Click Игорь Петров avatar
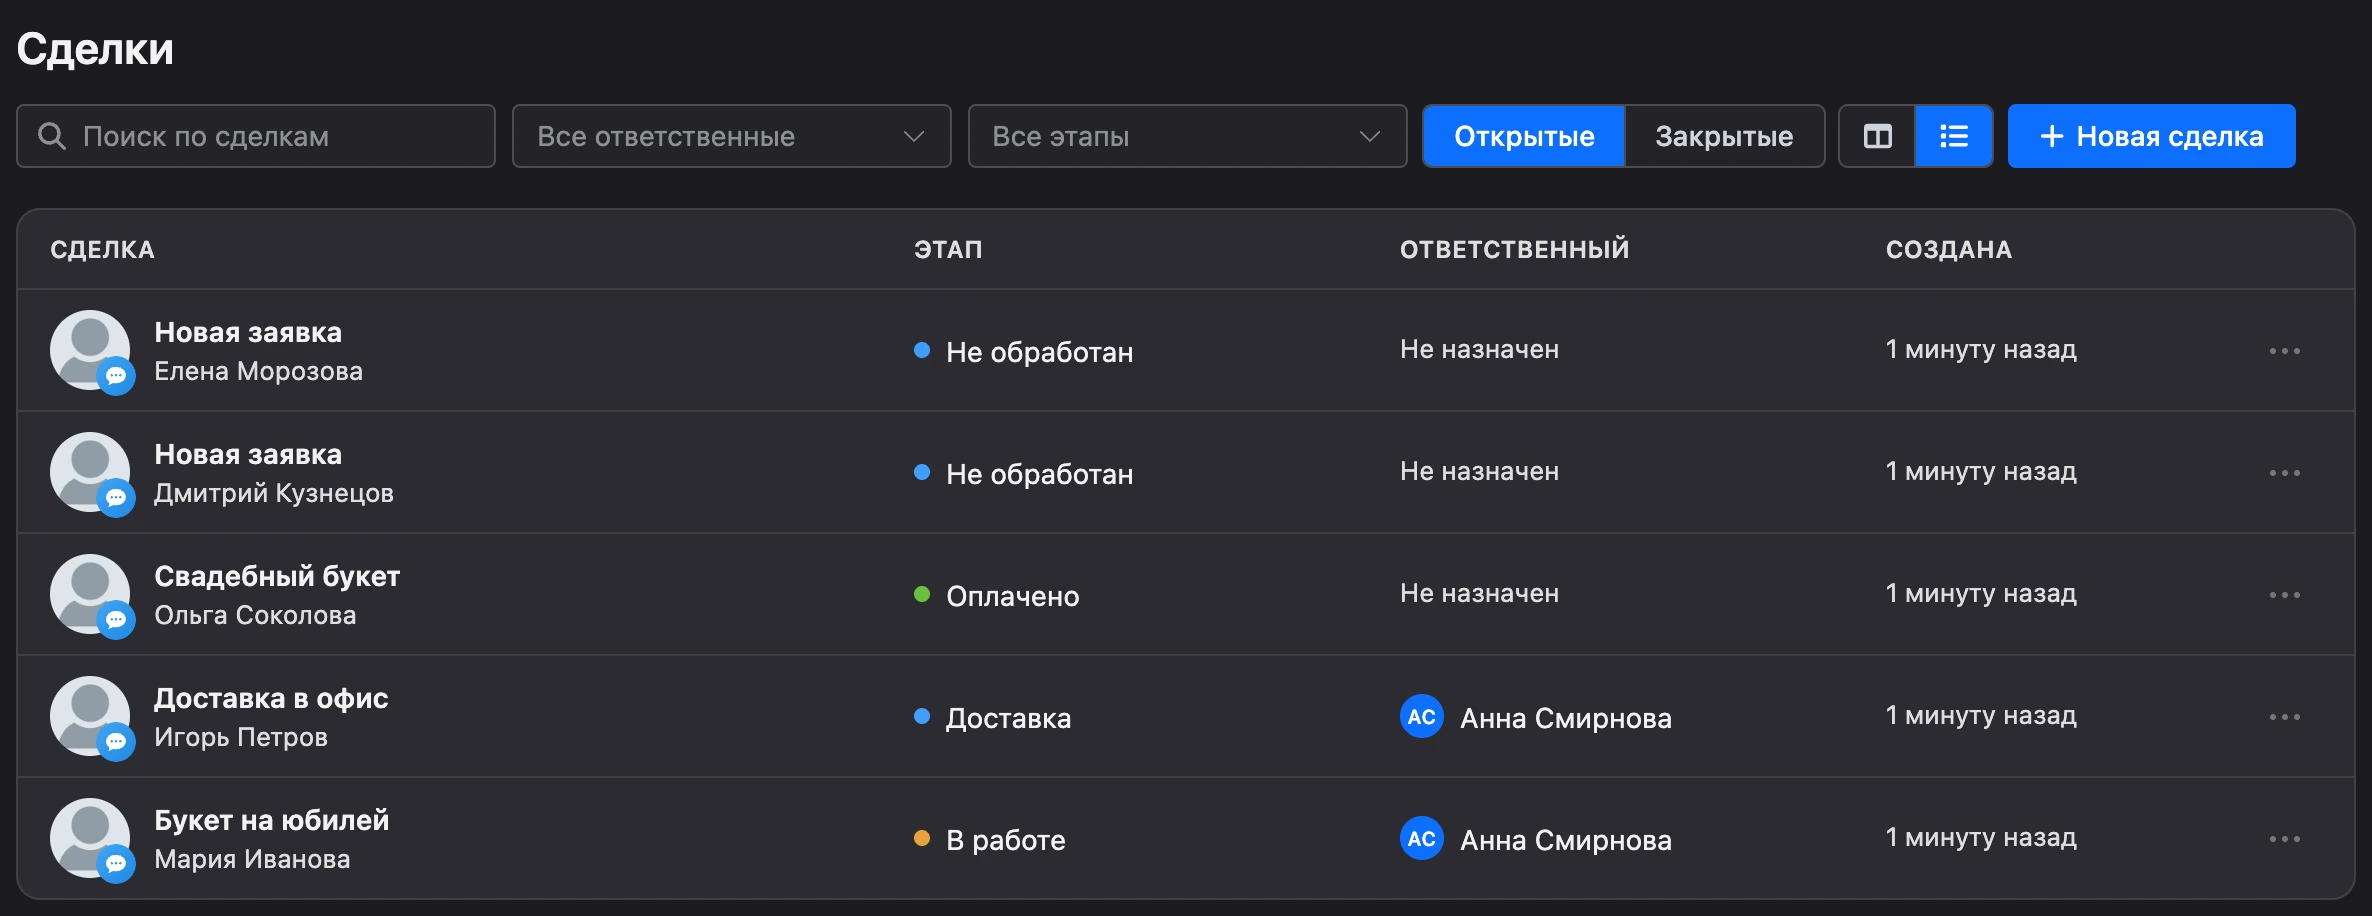This screenshot has height=916, width=2372. coord(90,716)
